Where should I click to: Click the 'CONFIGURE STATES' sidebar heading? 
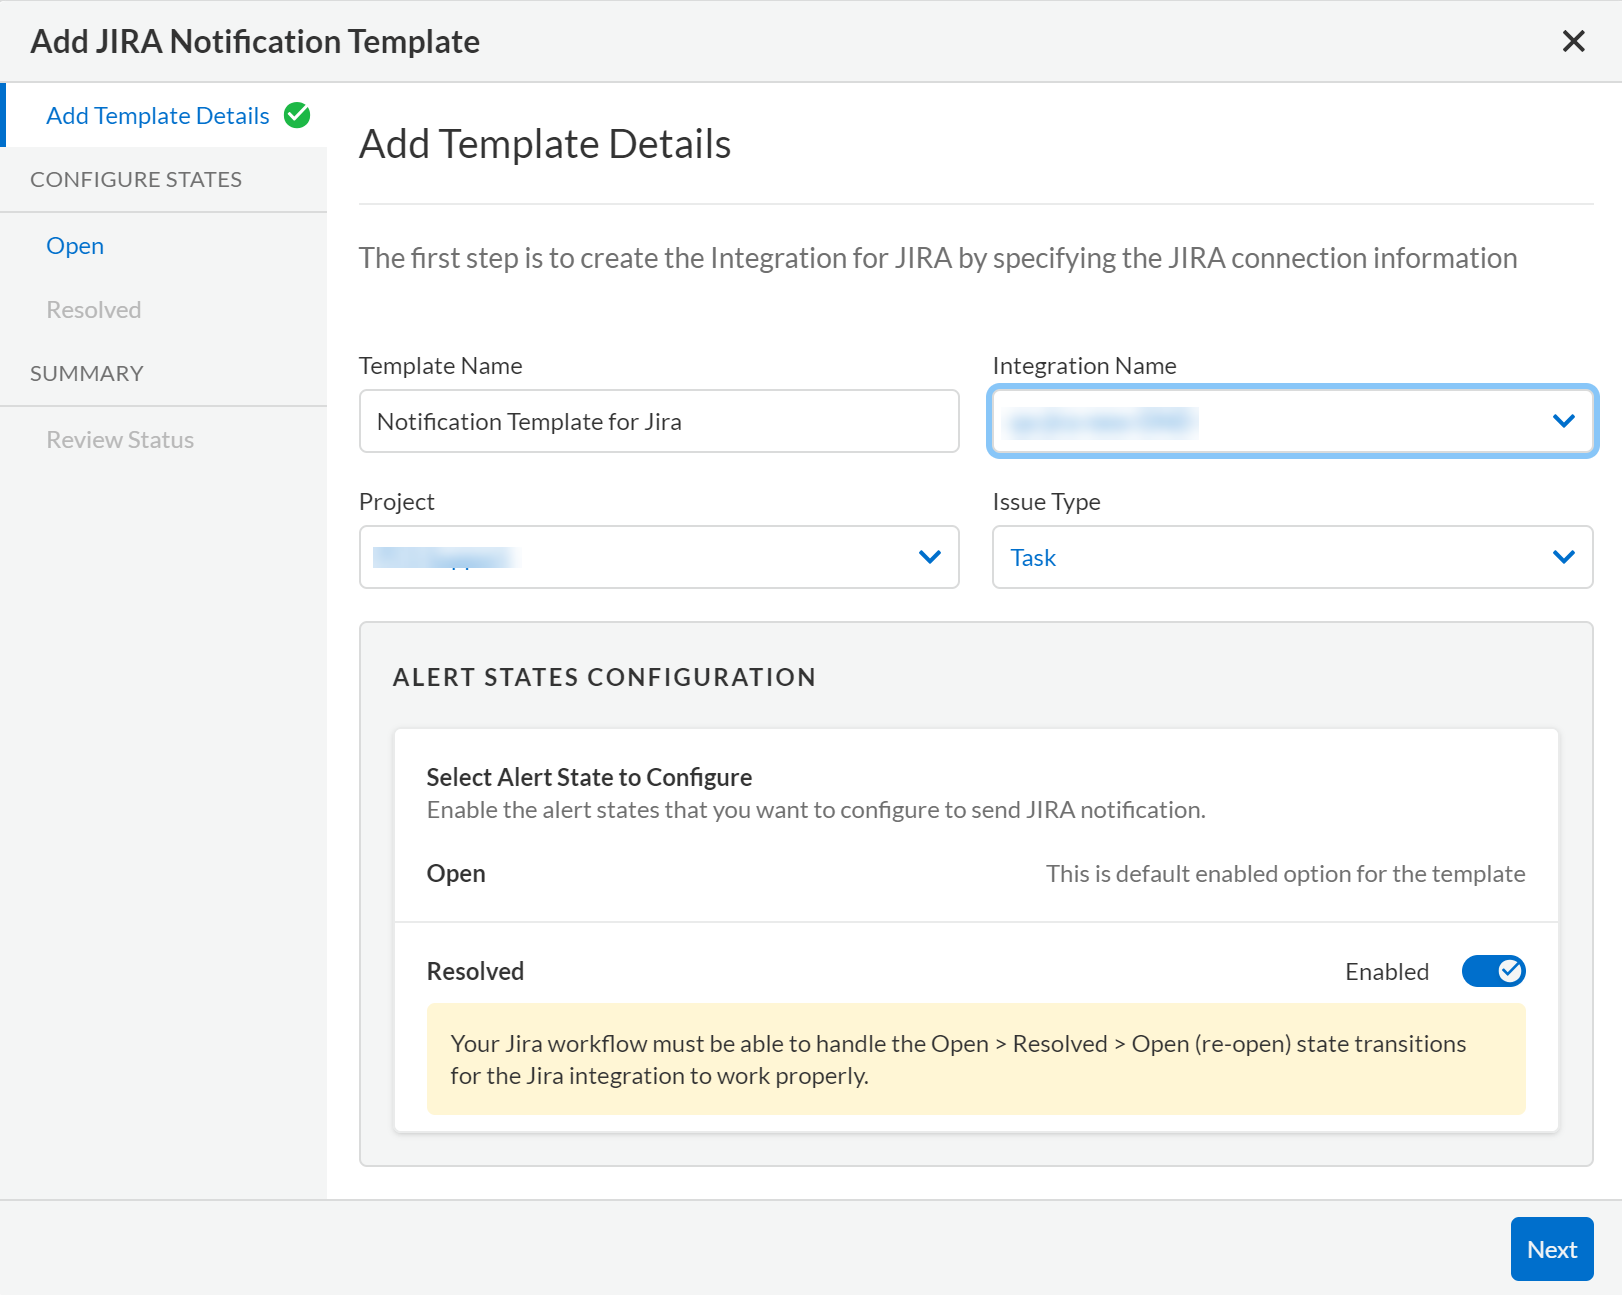(x=136, y=180)
